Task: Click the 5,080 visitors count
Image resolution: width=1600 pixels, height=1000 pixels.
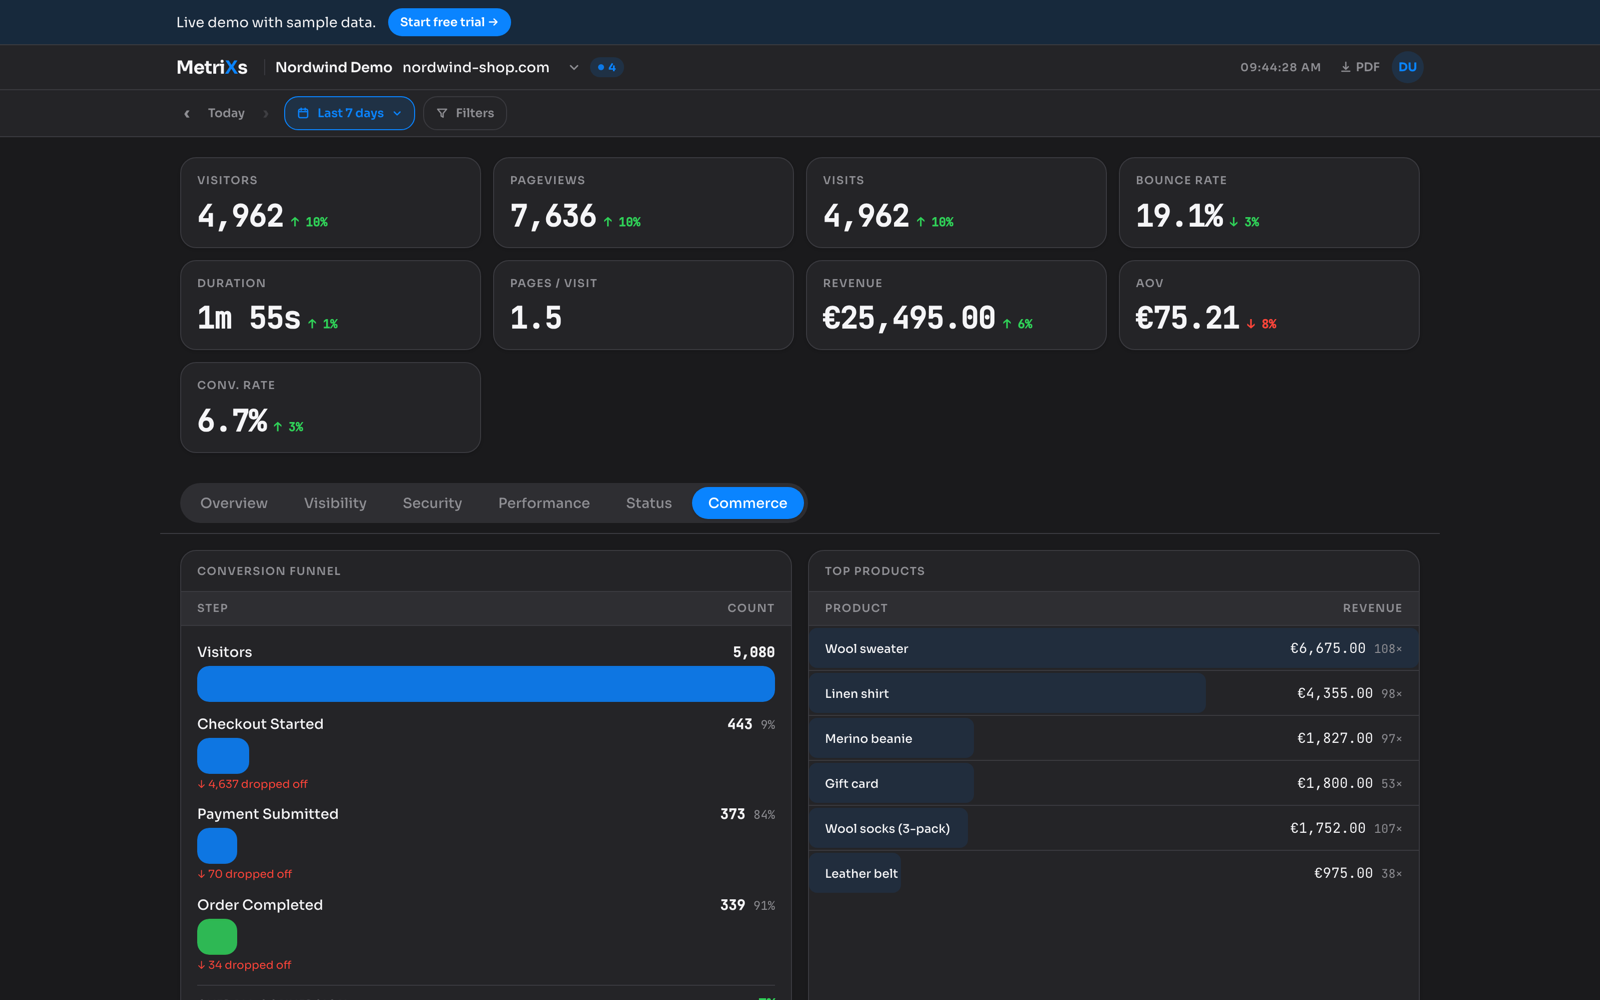Action: pyautogui.click(x=754, y=652)
